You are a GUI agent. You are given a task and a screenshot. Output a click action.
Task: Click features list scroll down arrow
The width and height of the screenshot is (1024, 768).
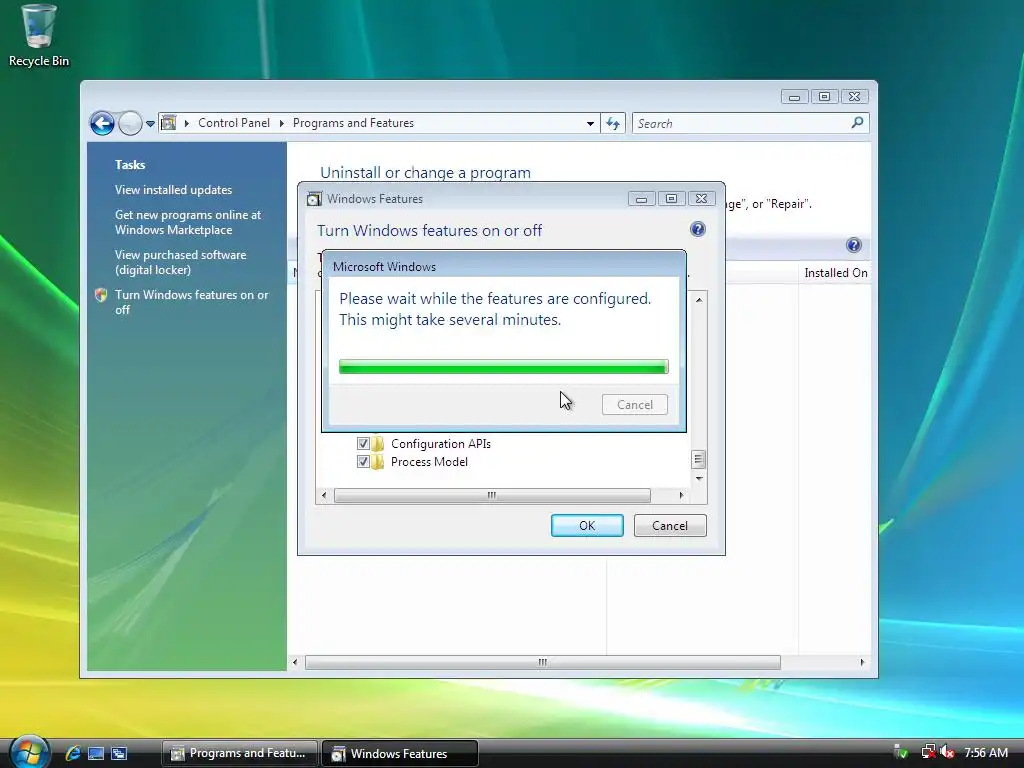point(699,479)
